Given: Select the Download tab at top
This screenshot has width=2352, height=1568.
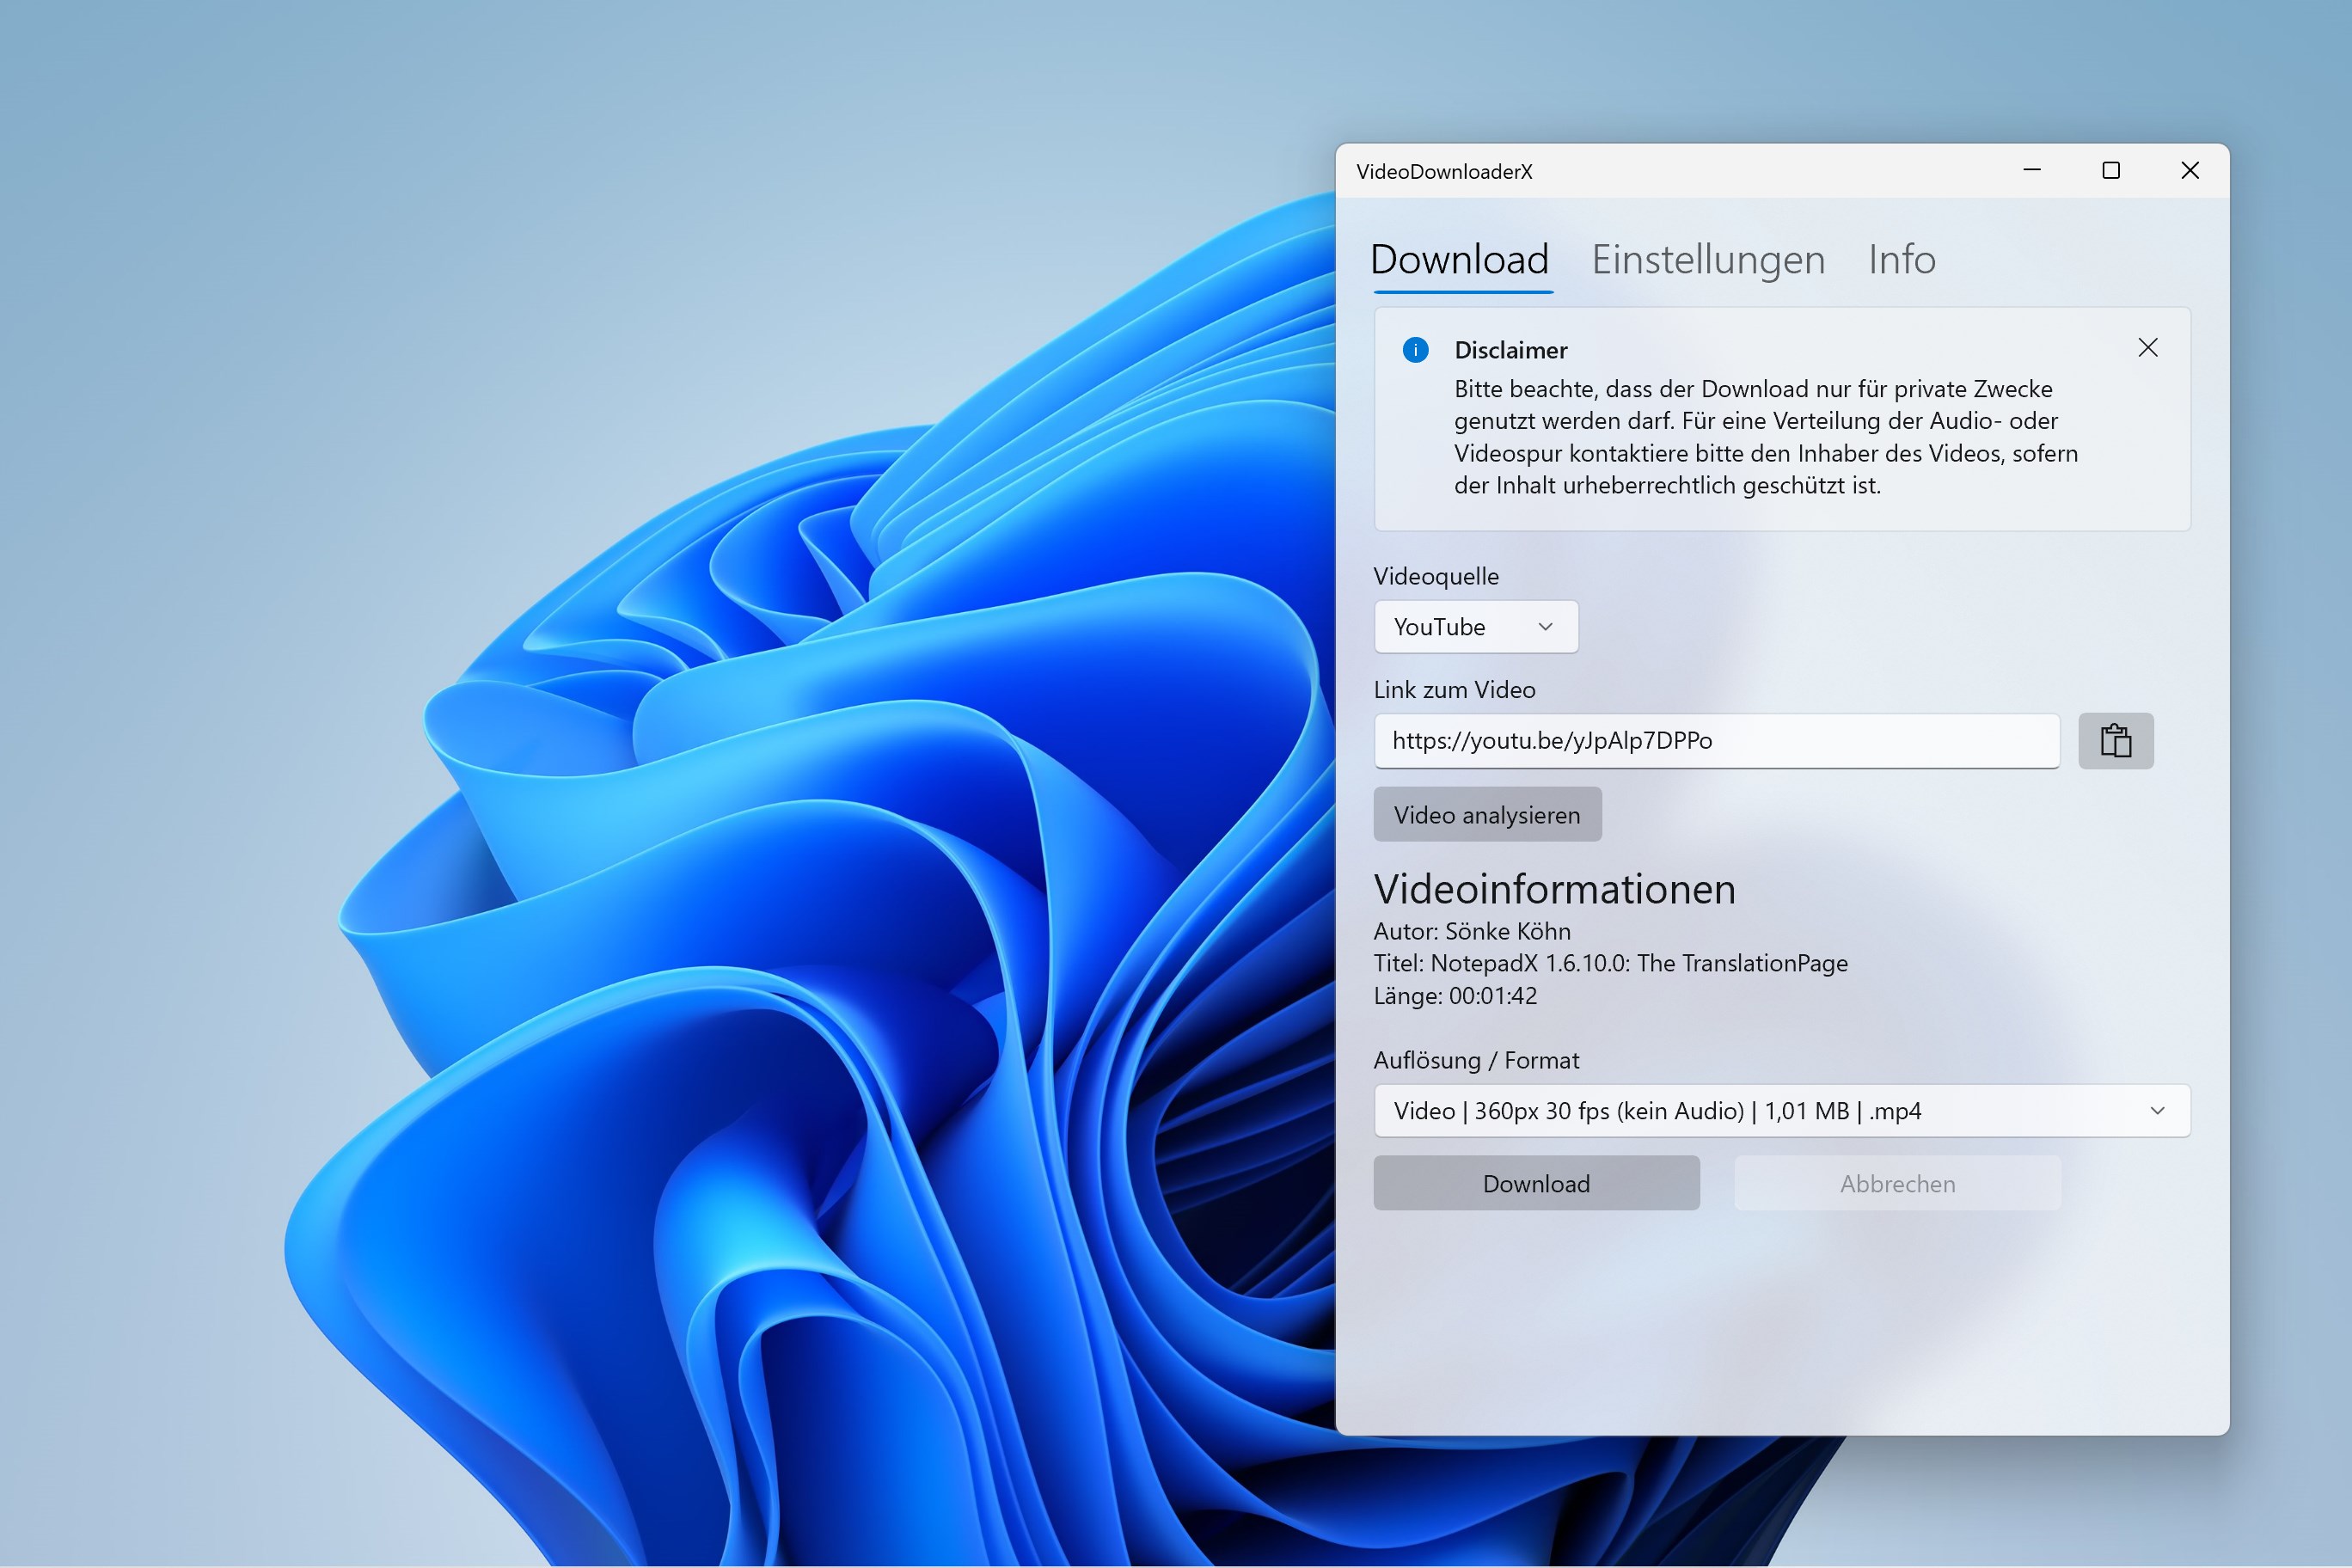Looking at the screenshot, I should coord(1459,260).
